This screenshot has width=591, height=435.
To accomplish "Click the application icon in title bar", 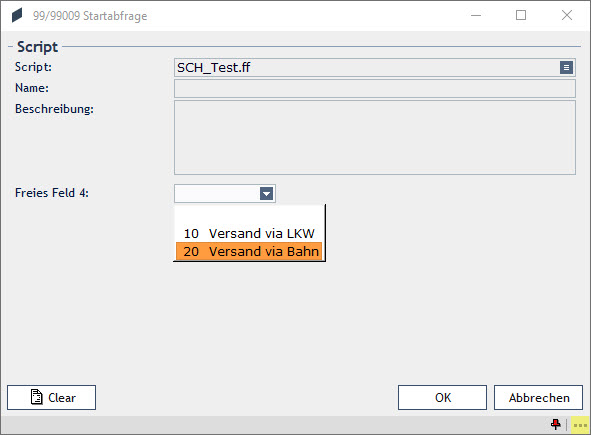I will point(17,16).
